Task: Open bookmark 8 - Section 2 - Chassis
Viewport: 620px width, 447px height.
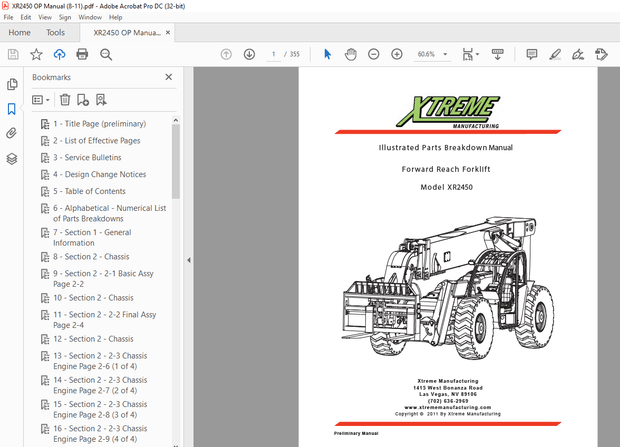Action: click(x=91, y=256)
